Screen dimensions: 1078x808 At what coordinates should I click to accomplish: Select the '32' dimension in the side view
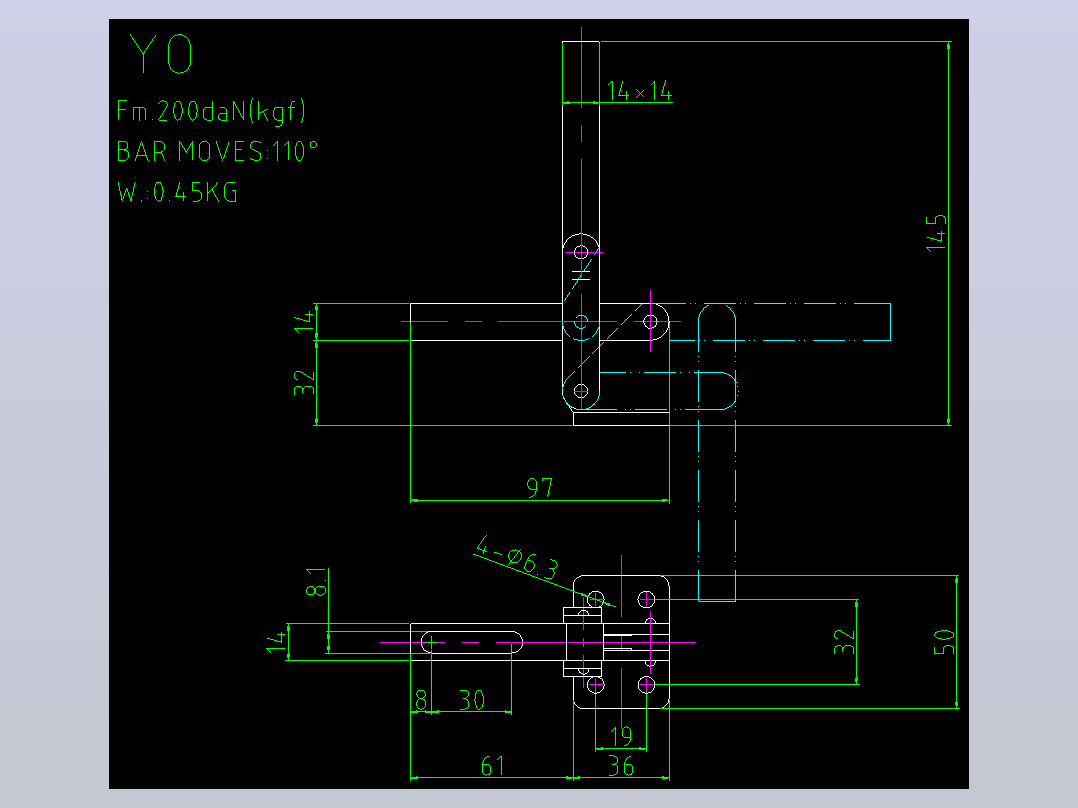point(304,382)
